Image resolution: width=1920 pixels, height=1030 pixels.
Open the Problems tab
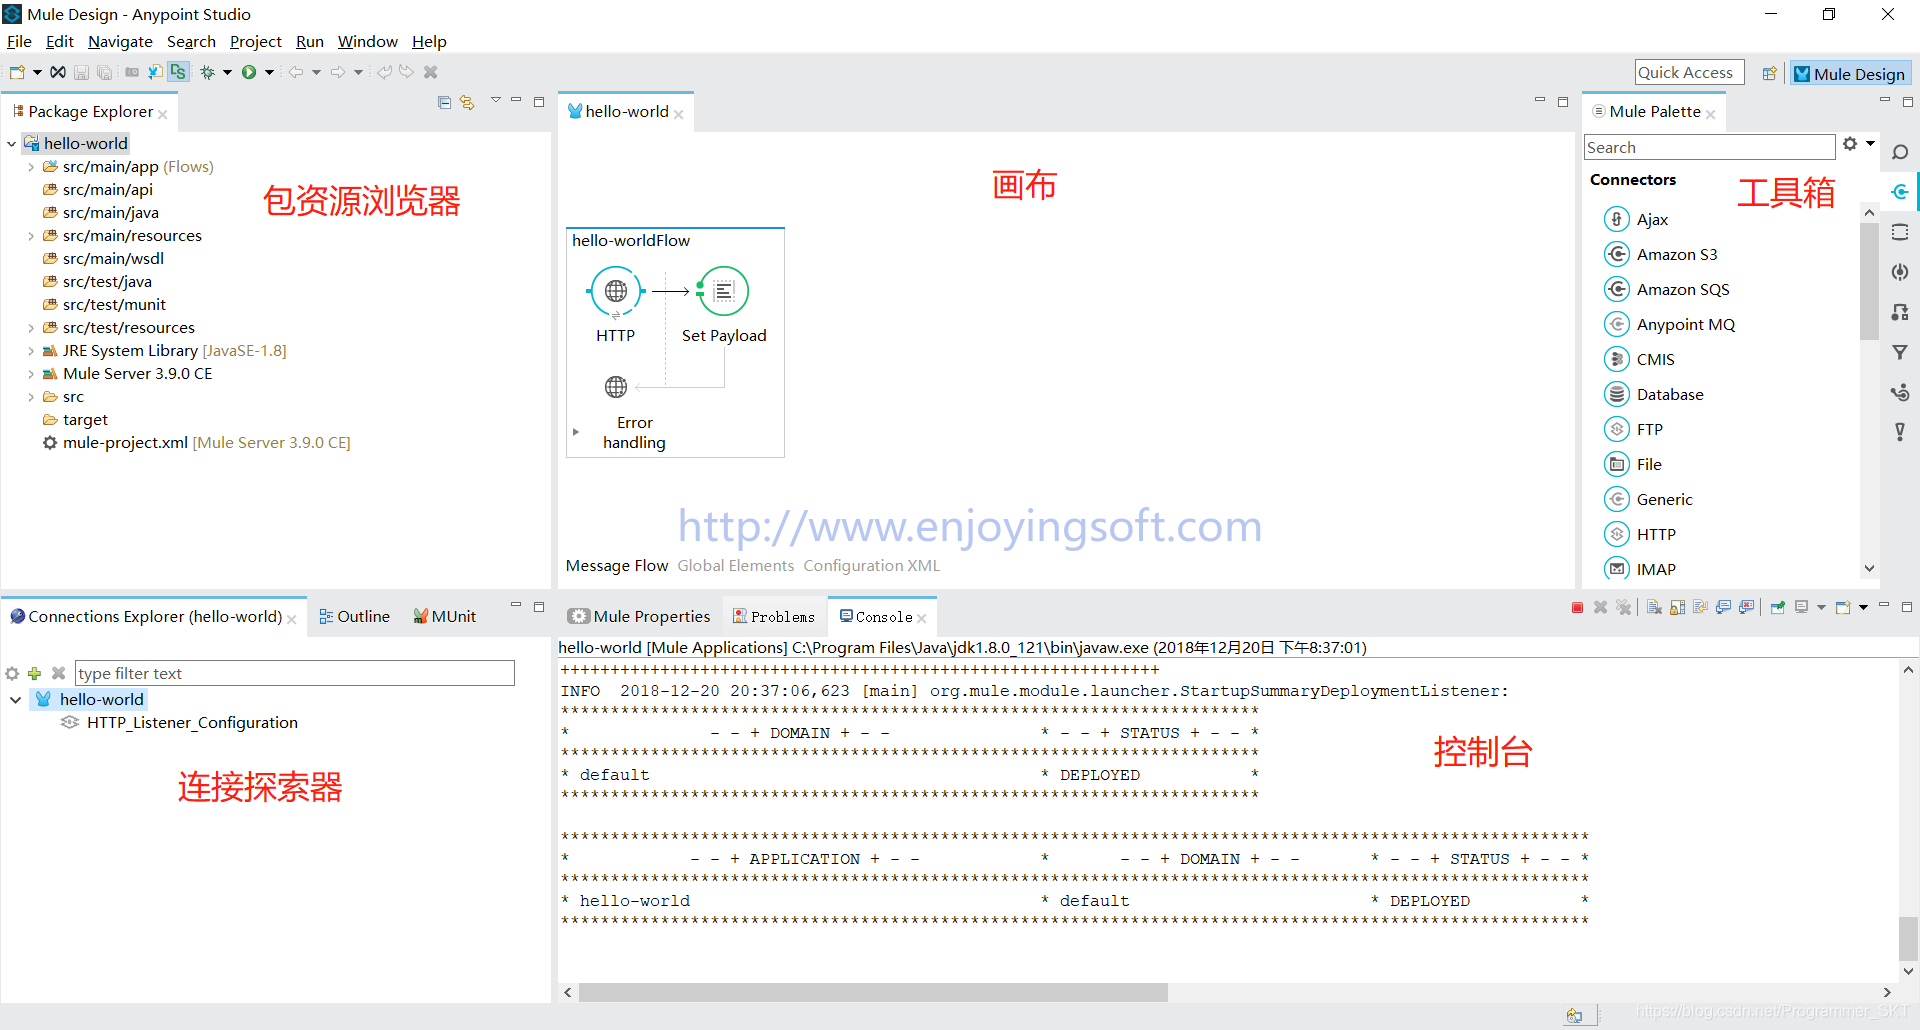774,617
